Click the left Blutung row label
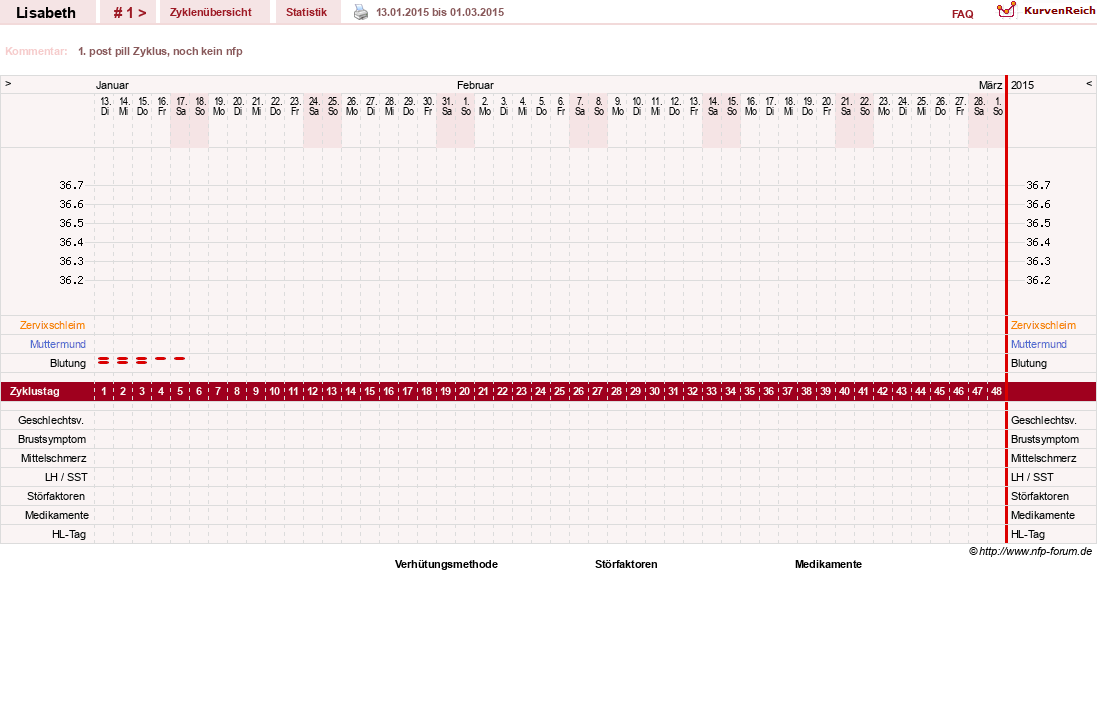 [x=68, y=363]
